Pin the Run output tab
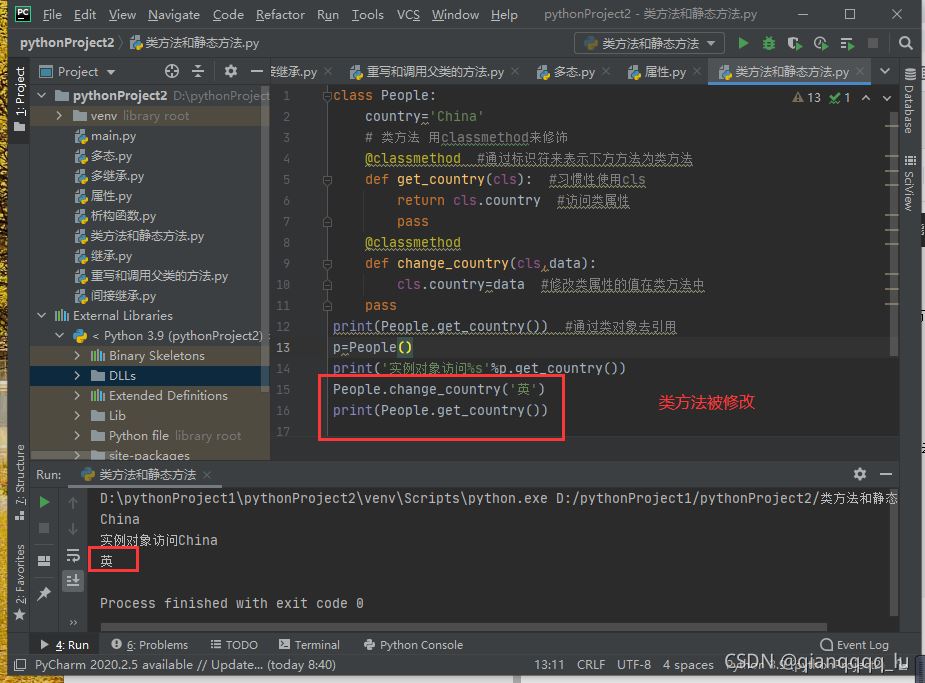925x683 pixels. 44,594
